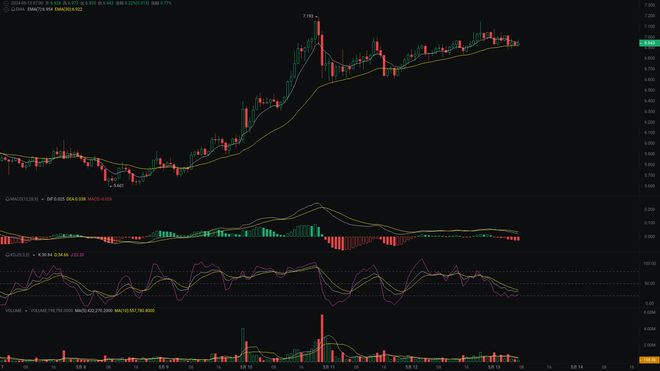
Task: Click the K 30.84 value
Action: 45,255
